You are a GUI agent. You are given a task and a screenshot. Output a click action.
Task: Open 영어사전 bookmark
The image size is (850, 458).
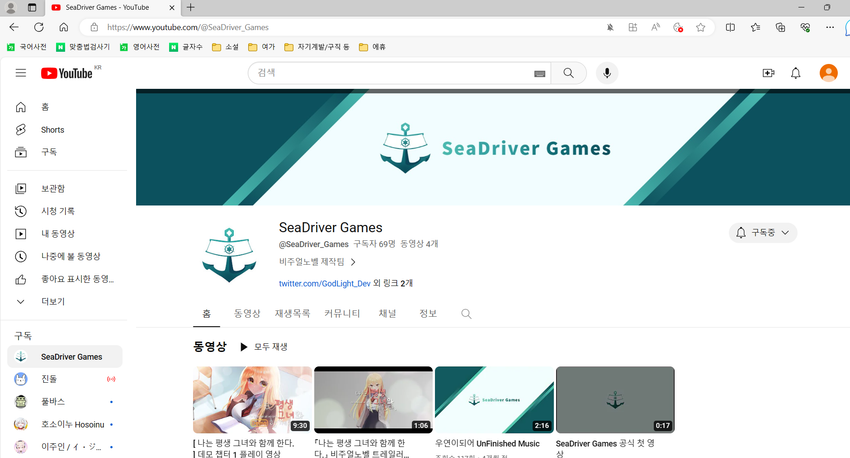tap(139, 47)
